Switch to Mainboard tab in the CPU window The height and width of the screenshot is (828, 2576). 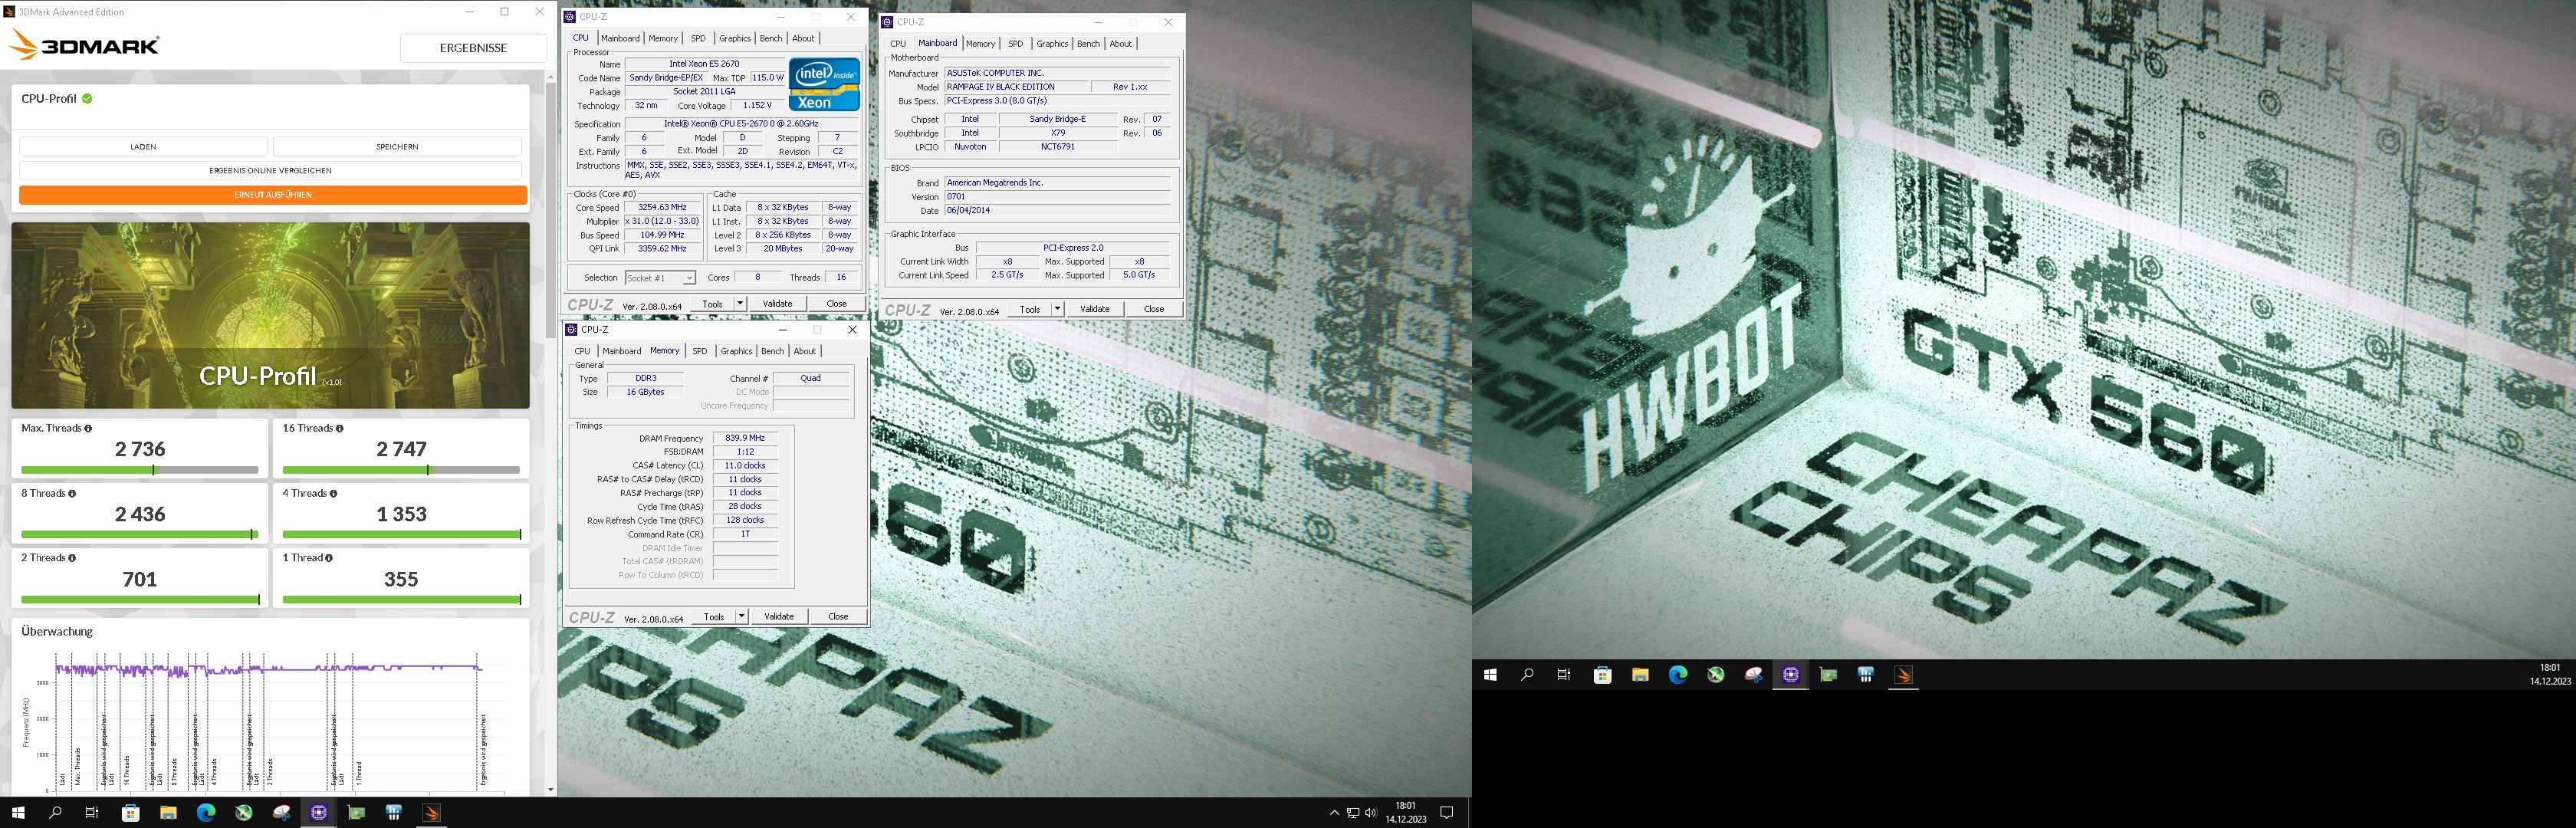coord(620,38)
